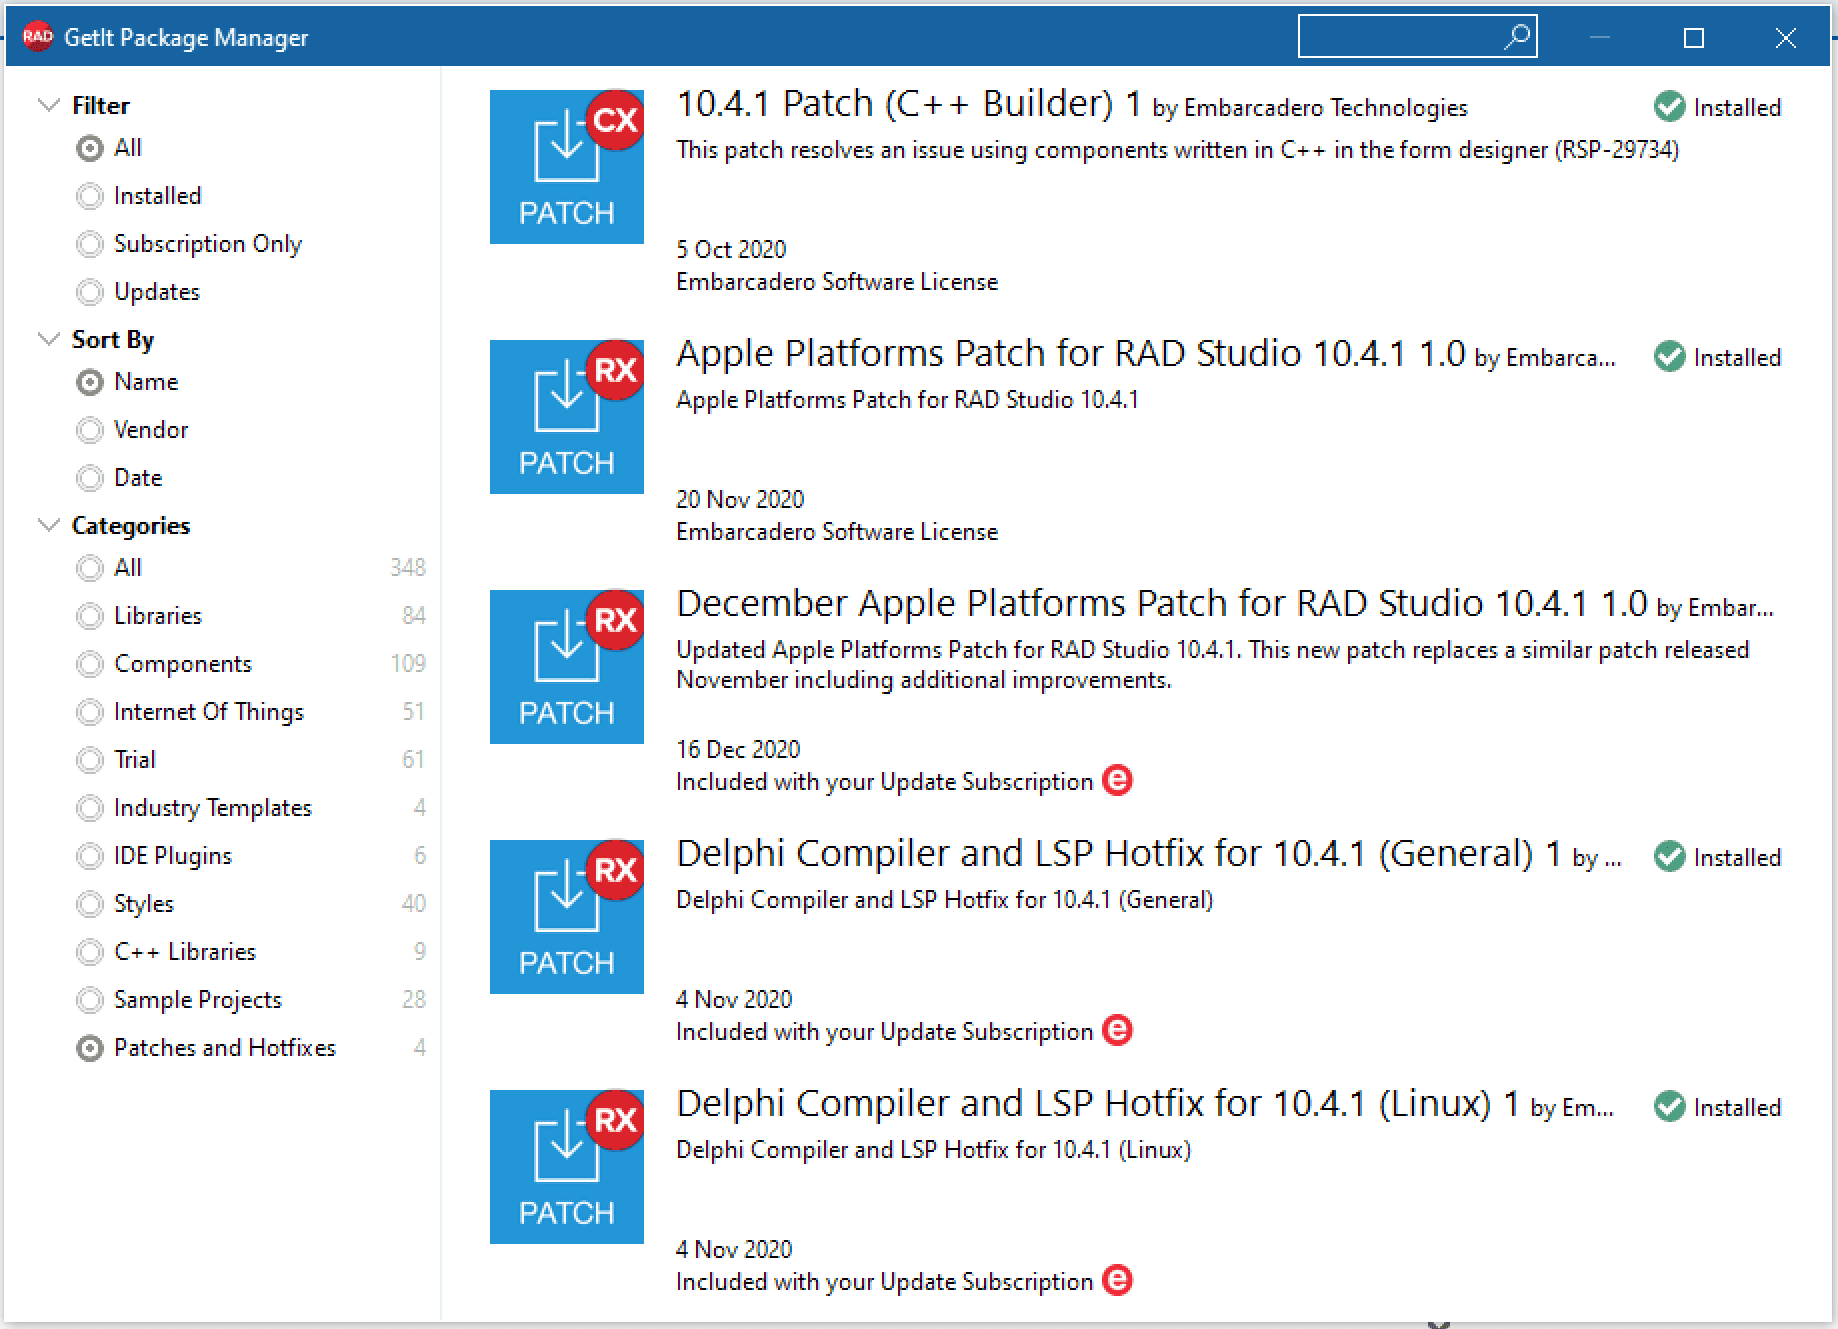
Task: Sort packages by Vendor
Action: [90, 430]
